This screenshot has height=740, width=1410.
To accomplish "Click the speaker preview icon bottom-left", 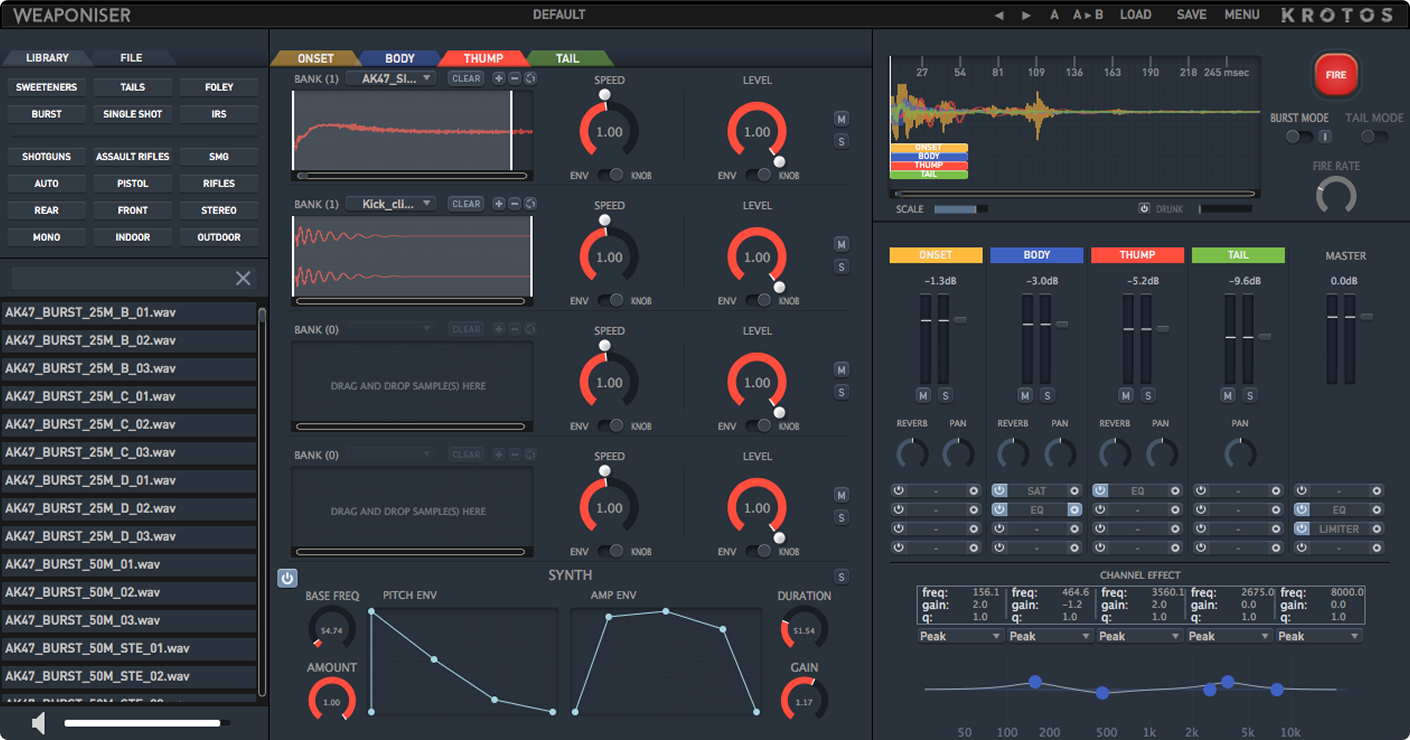I will click(40, 722).
